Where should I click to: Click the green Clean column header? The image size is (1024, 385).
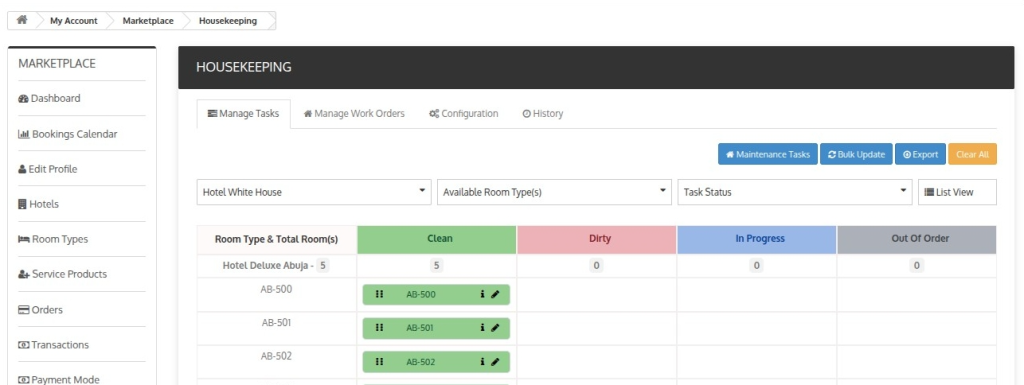point(437,239)
